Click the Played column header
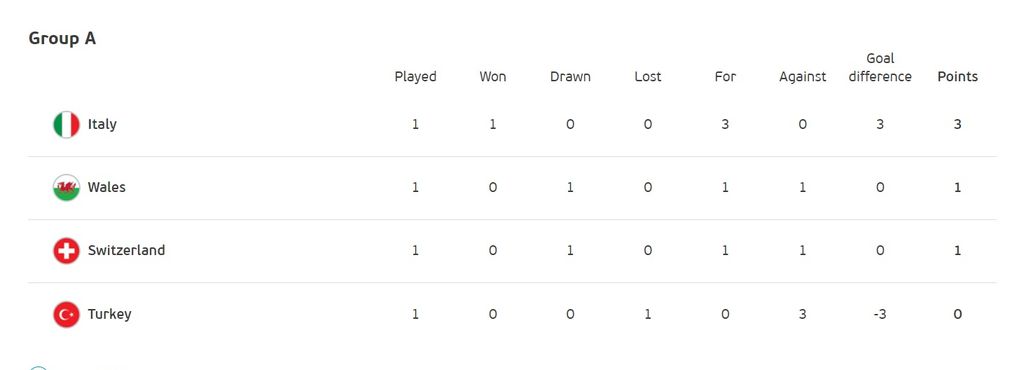The height and width of the screenshot is (370, 1024). coord(415,77)
